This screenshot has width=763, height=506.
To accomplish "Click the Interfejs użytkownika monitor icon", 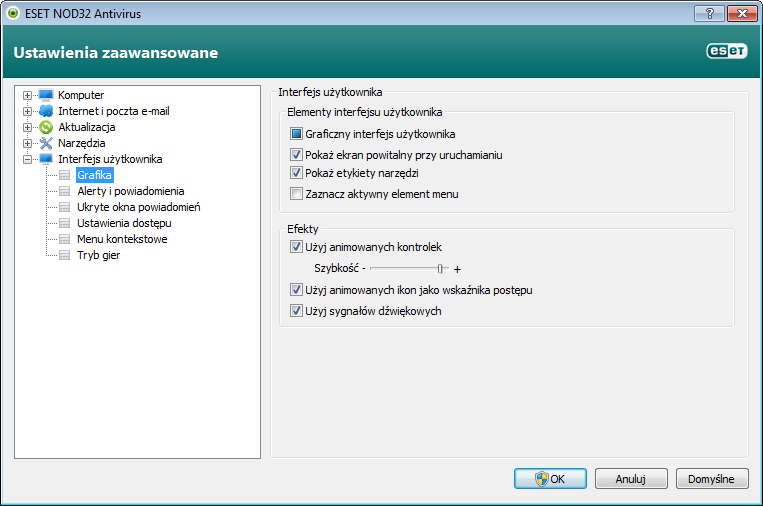I will 46,159.
